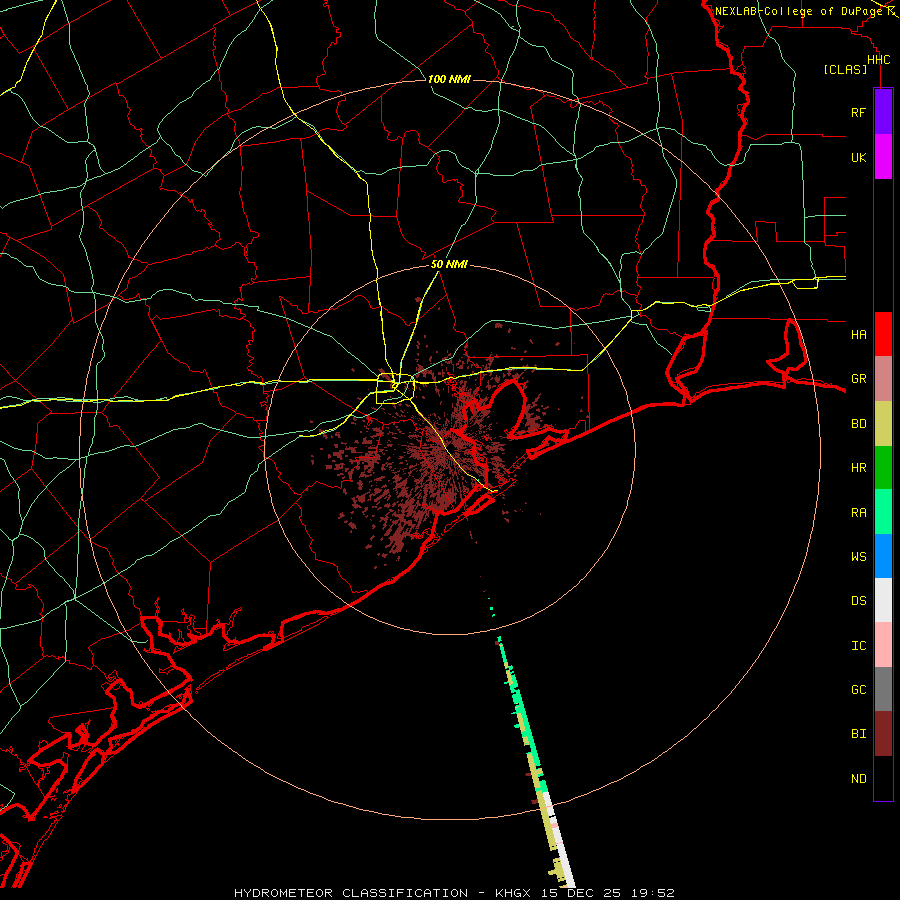This screenshot has height=900, width=900.
Task: Select the IC pink legend swatch
Action: [x=883, y=645]
